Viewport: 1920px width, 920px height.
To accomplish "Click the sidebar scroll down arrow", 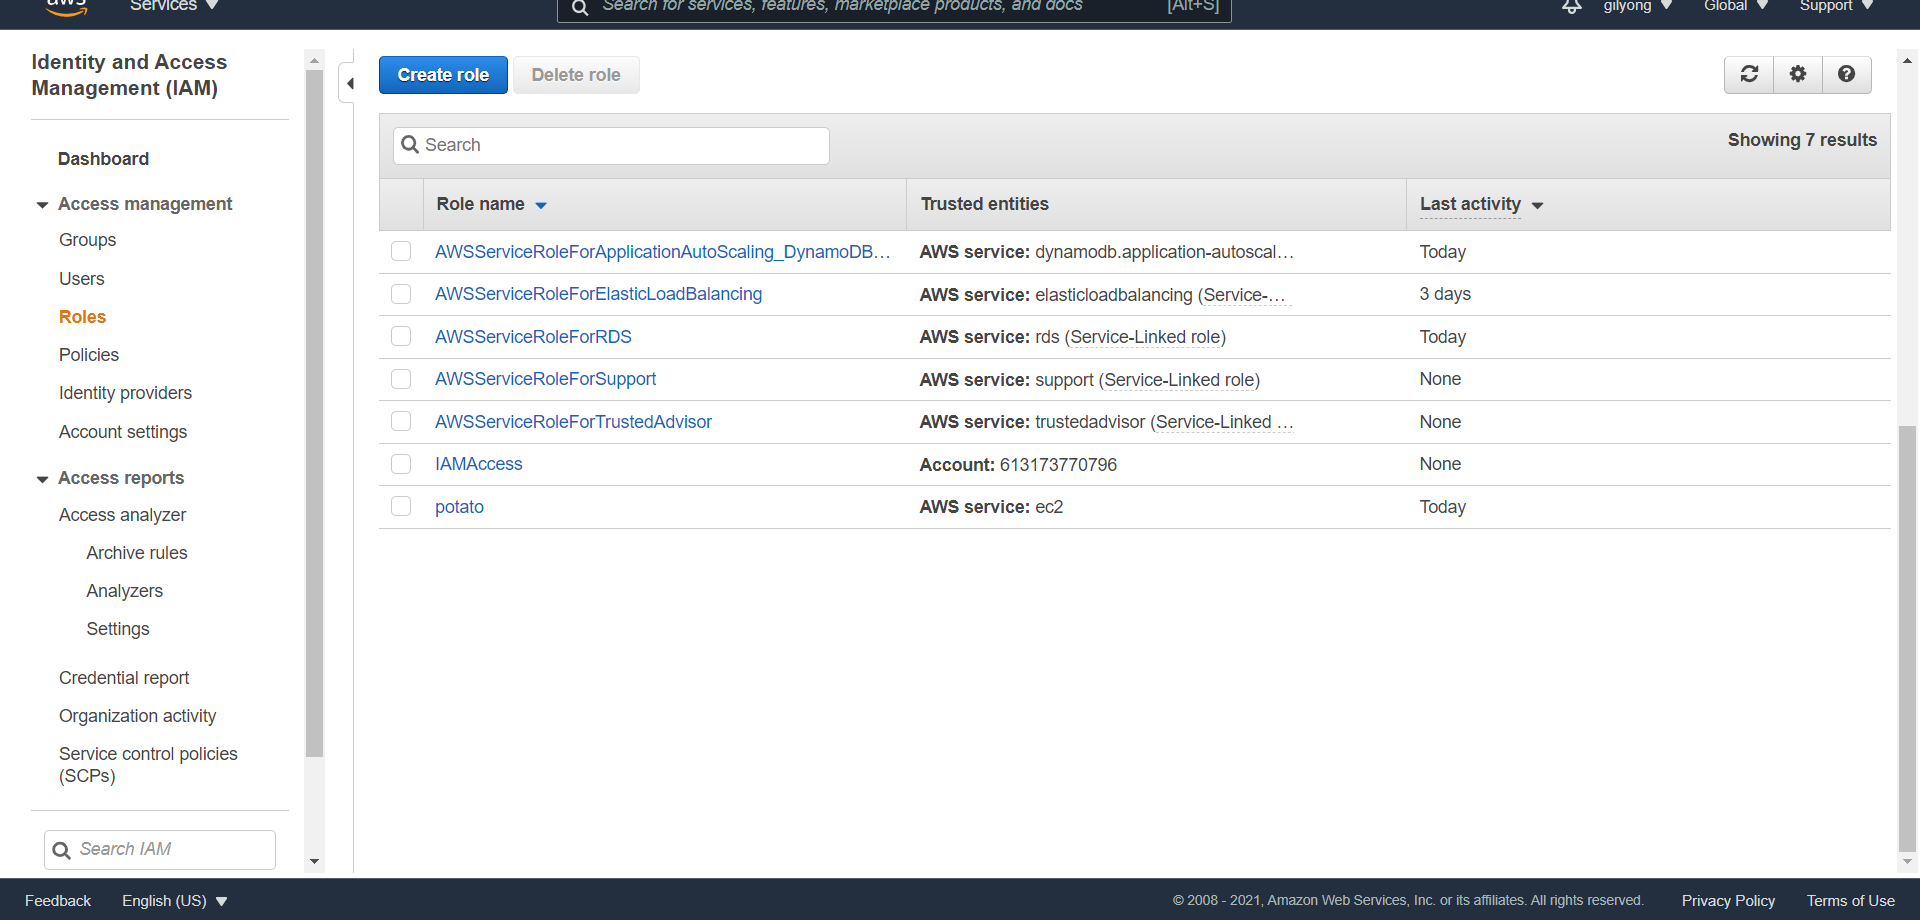I will pyautogui.click(x=315, y=861).
